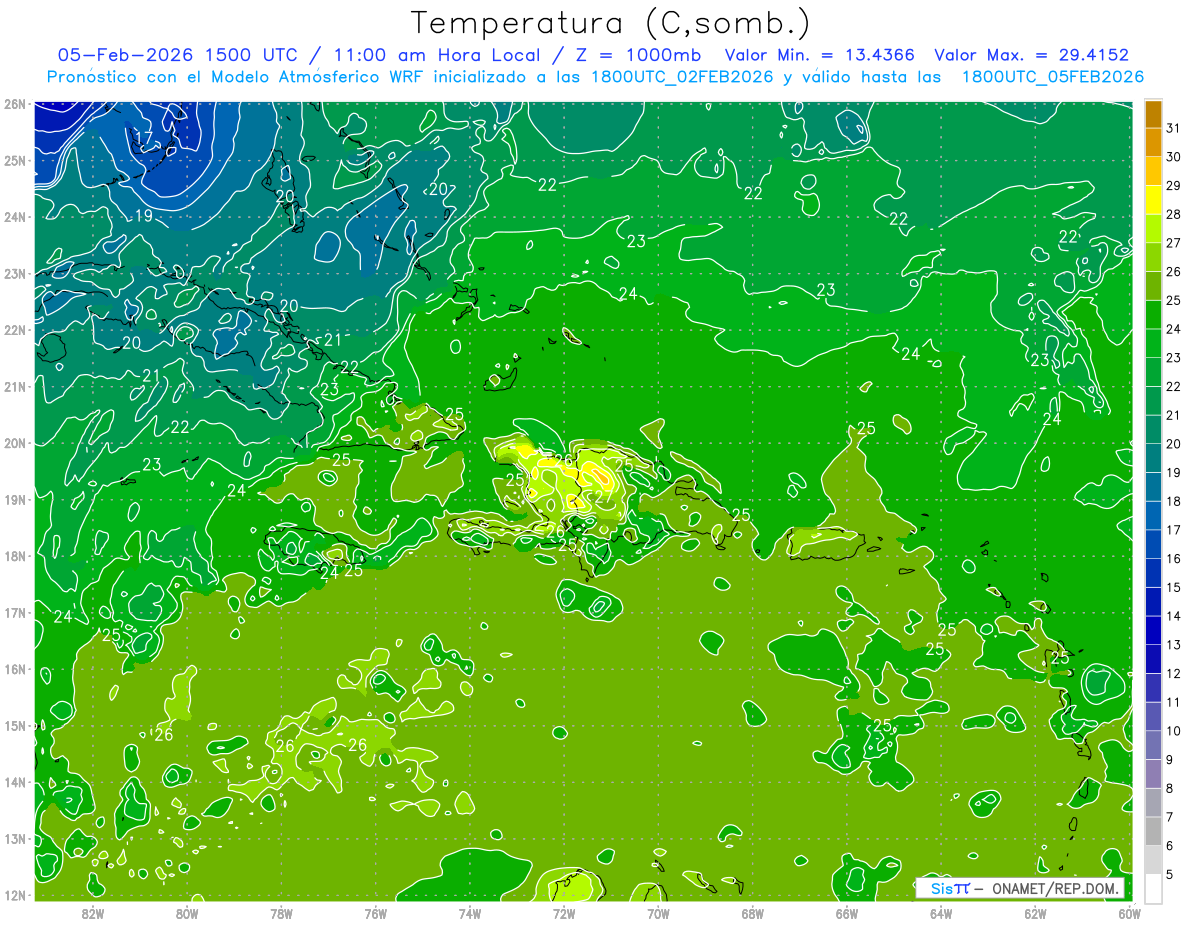
Task: Click the colorbar label 12
Action: (x=1174, y=673)
